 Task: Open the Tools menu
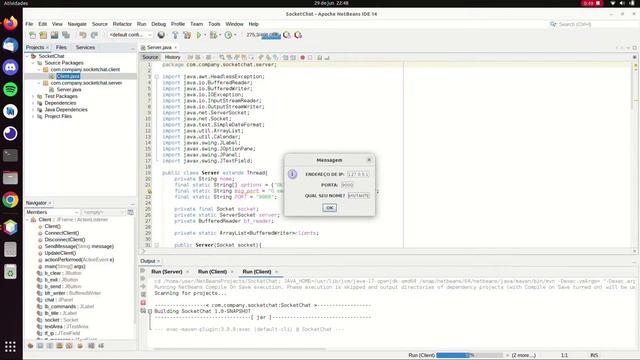click(214, 24)
